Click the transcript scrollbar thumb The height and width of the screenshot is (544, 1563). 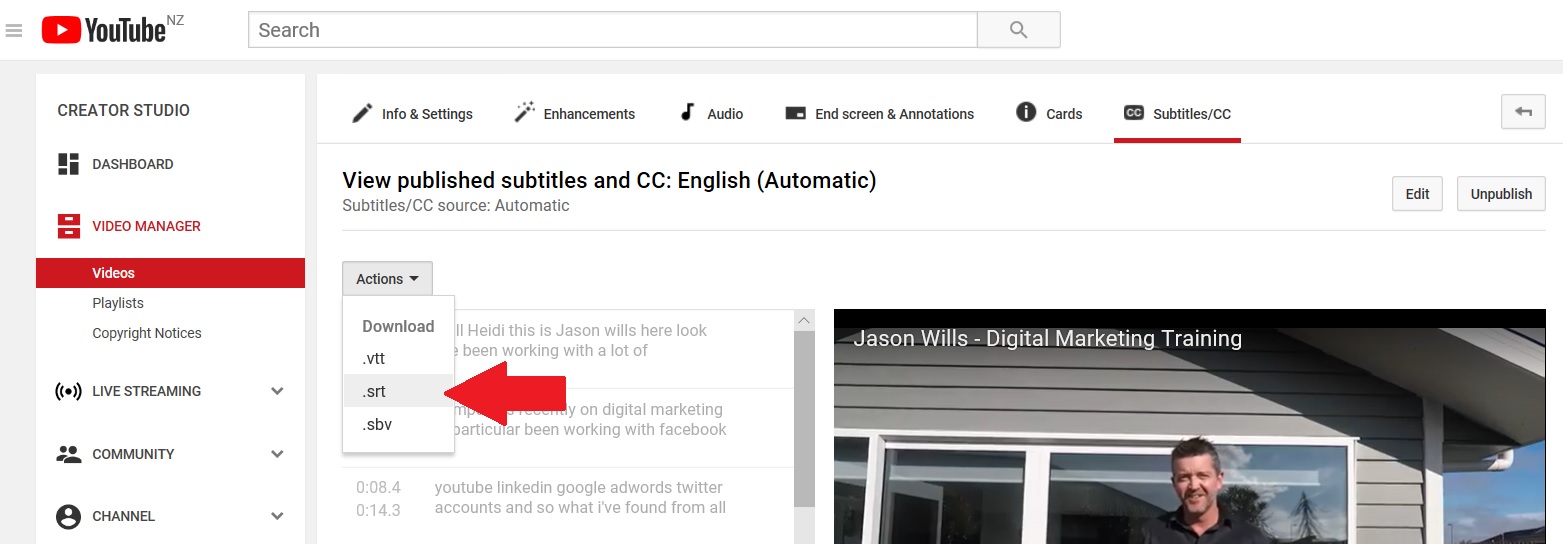tap(804, 418)
